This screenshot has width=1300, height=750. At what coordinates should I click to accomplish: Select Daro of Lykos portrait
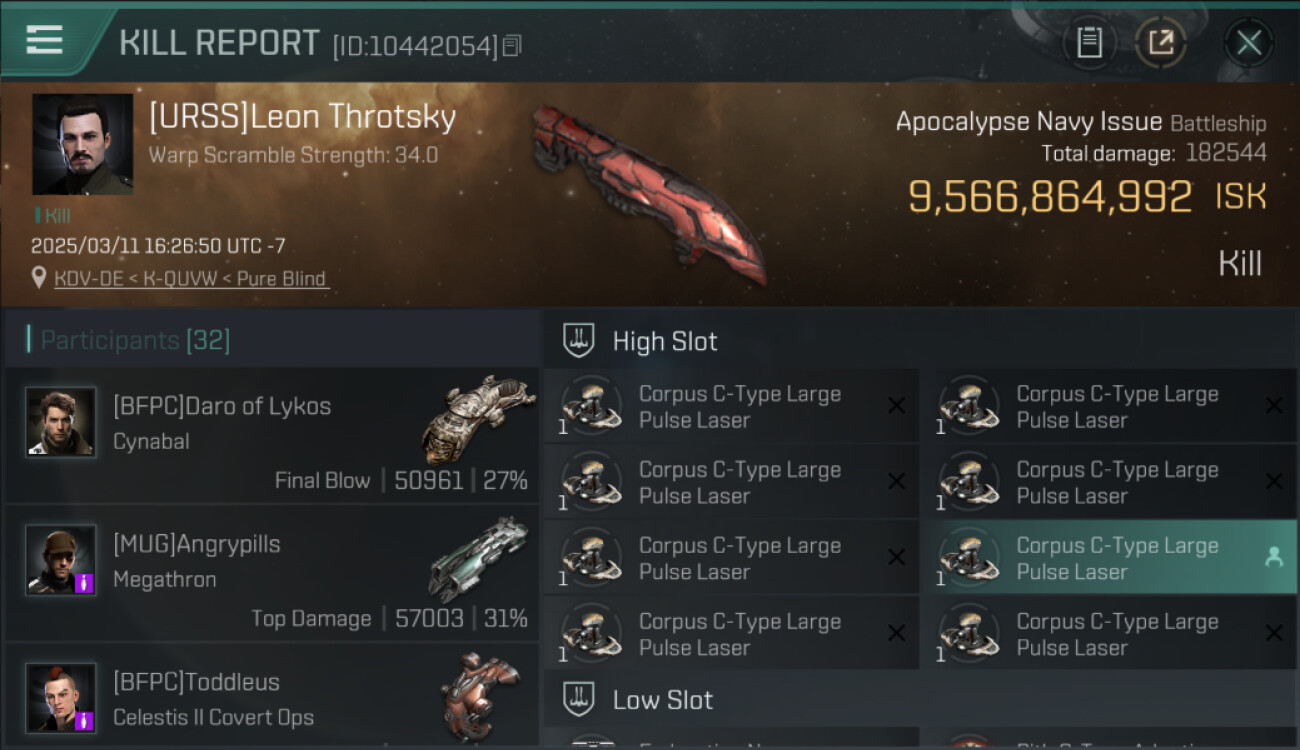61,422
